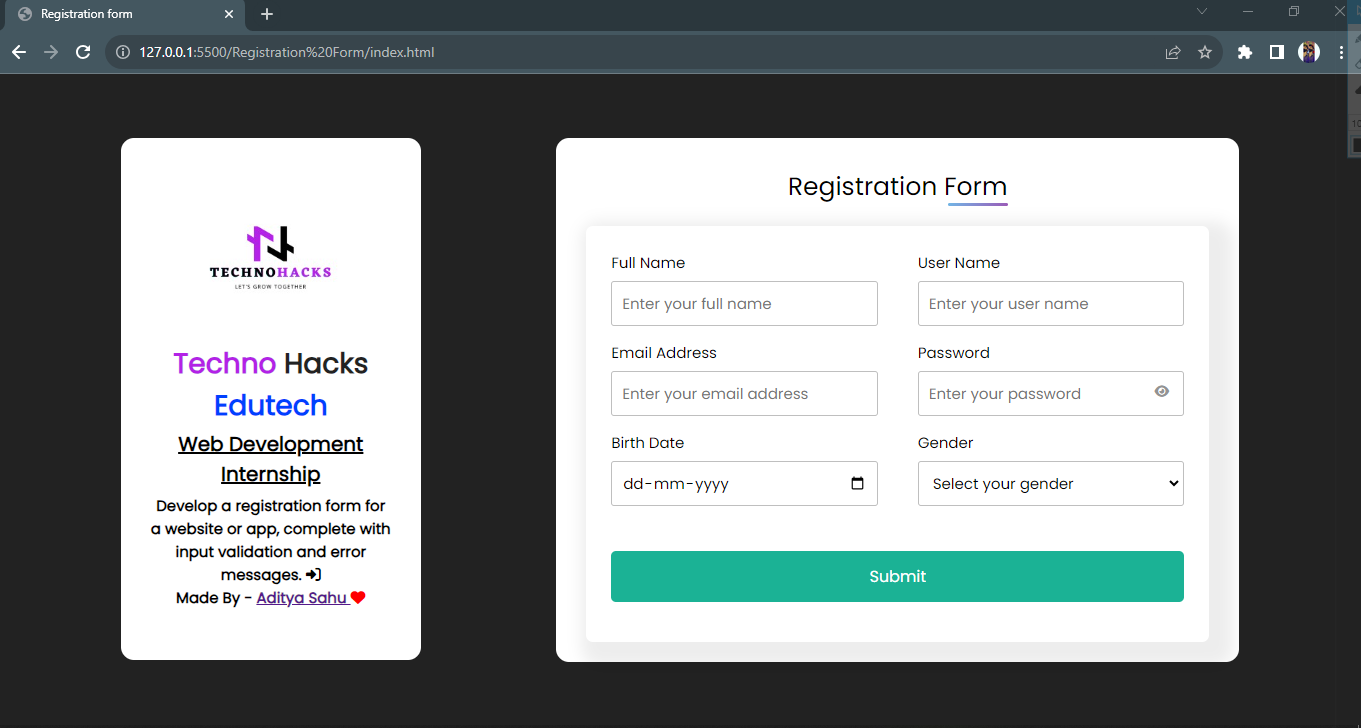Click the back navigation arrow
This screenshot has height=728, width=1361.
(x=19, y=52)
